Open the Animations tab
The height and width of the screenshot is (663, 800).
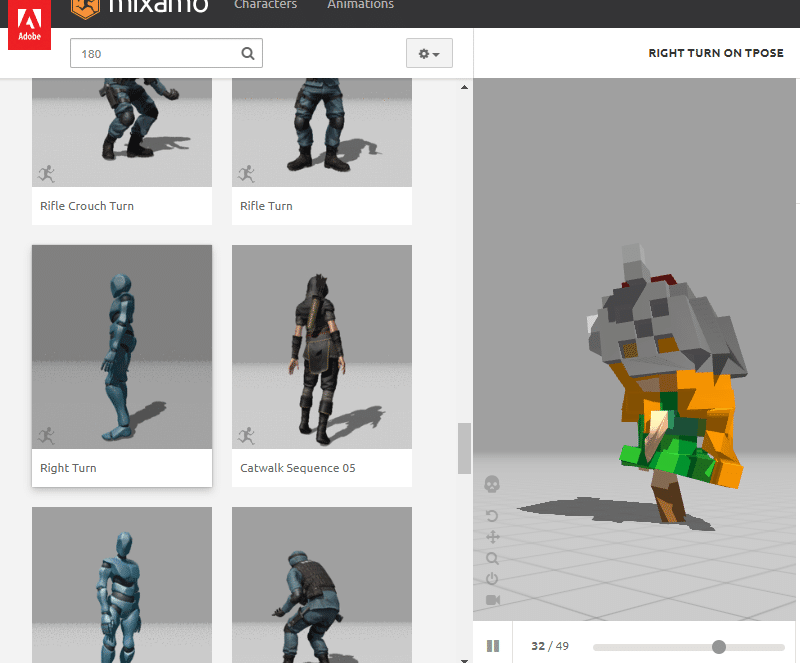click(x=360, y=5)
